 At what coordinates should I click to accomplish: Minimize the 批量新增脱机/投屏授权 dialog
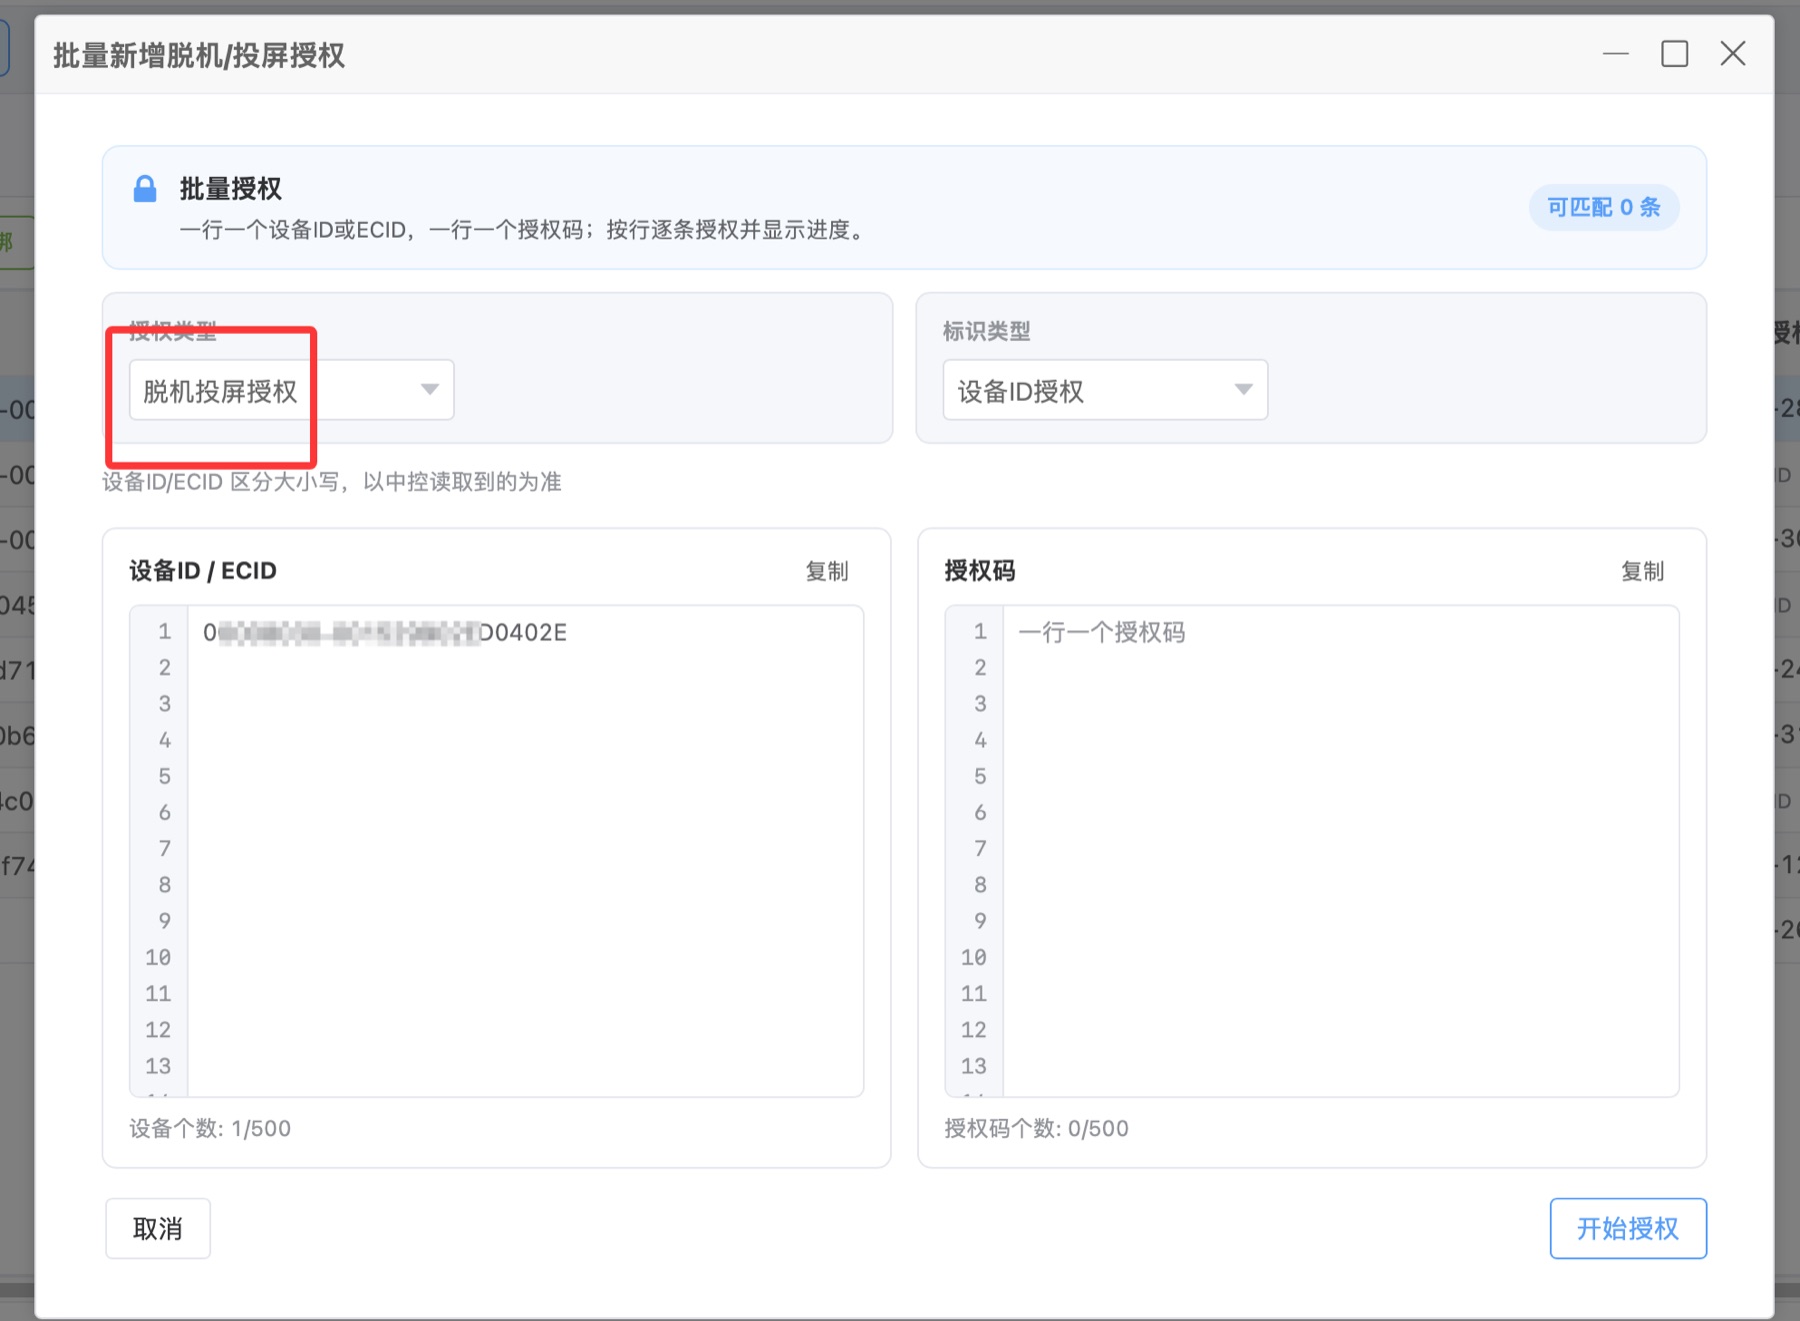point(1616,54)
